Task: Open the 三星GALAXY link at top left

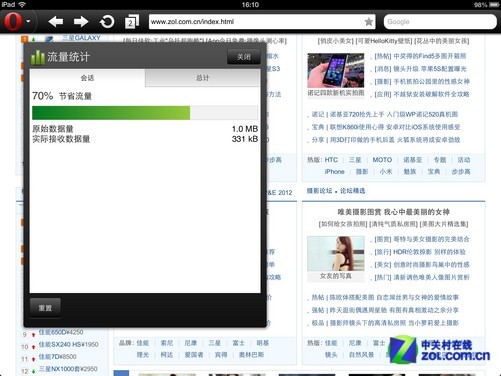Action: 81,38
